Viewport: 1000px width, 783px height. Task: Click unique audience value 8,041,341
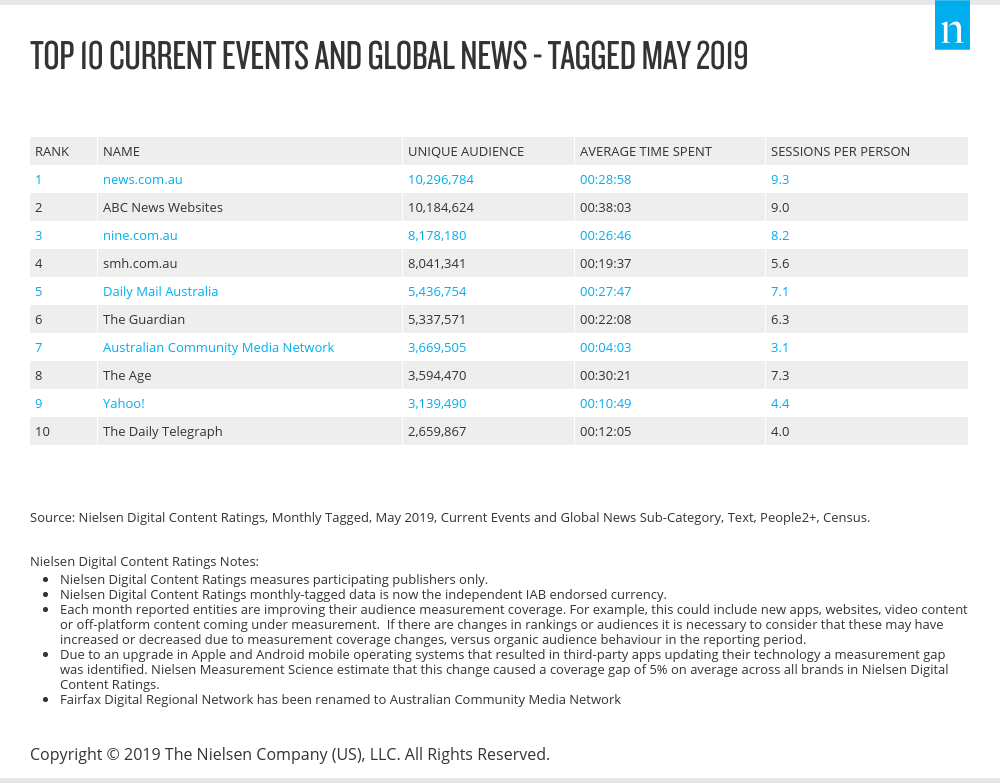click(437, 264)
